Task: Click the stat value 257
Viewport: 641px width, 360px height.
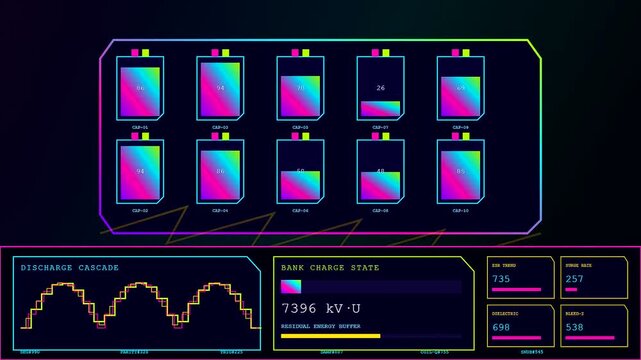Action: (574, 279)
